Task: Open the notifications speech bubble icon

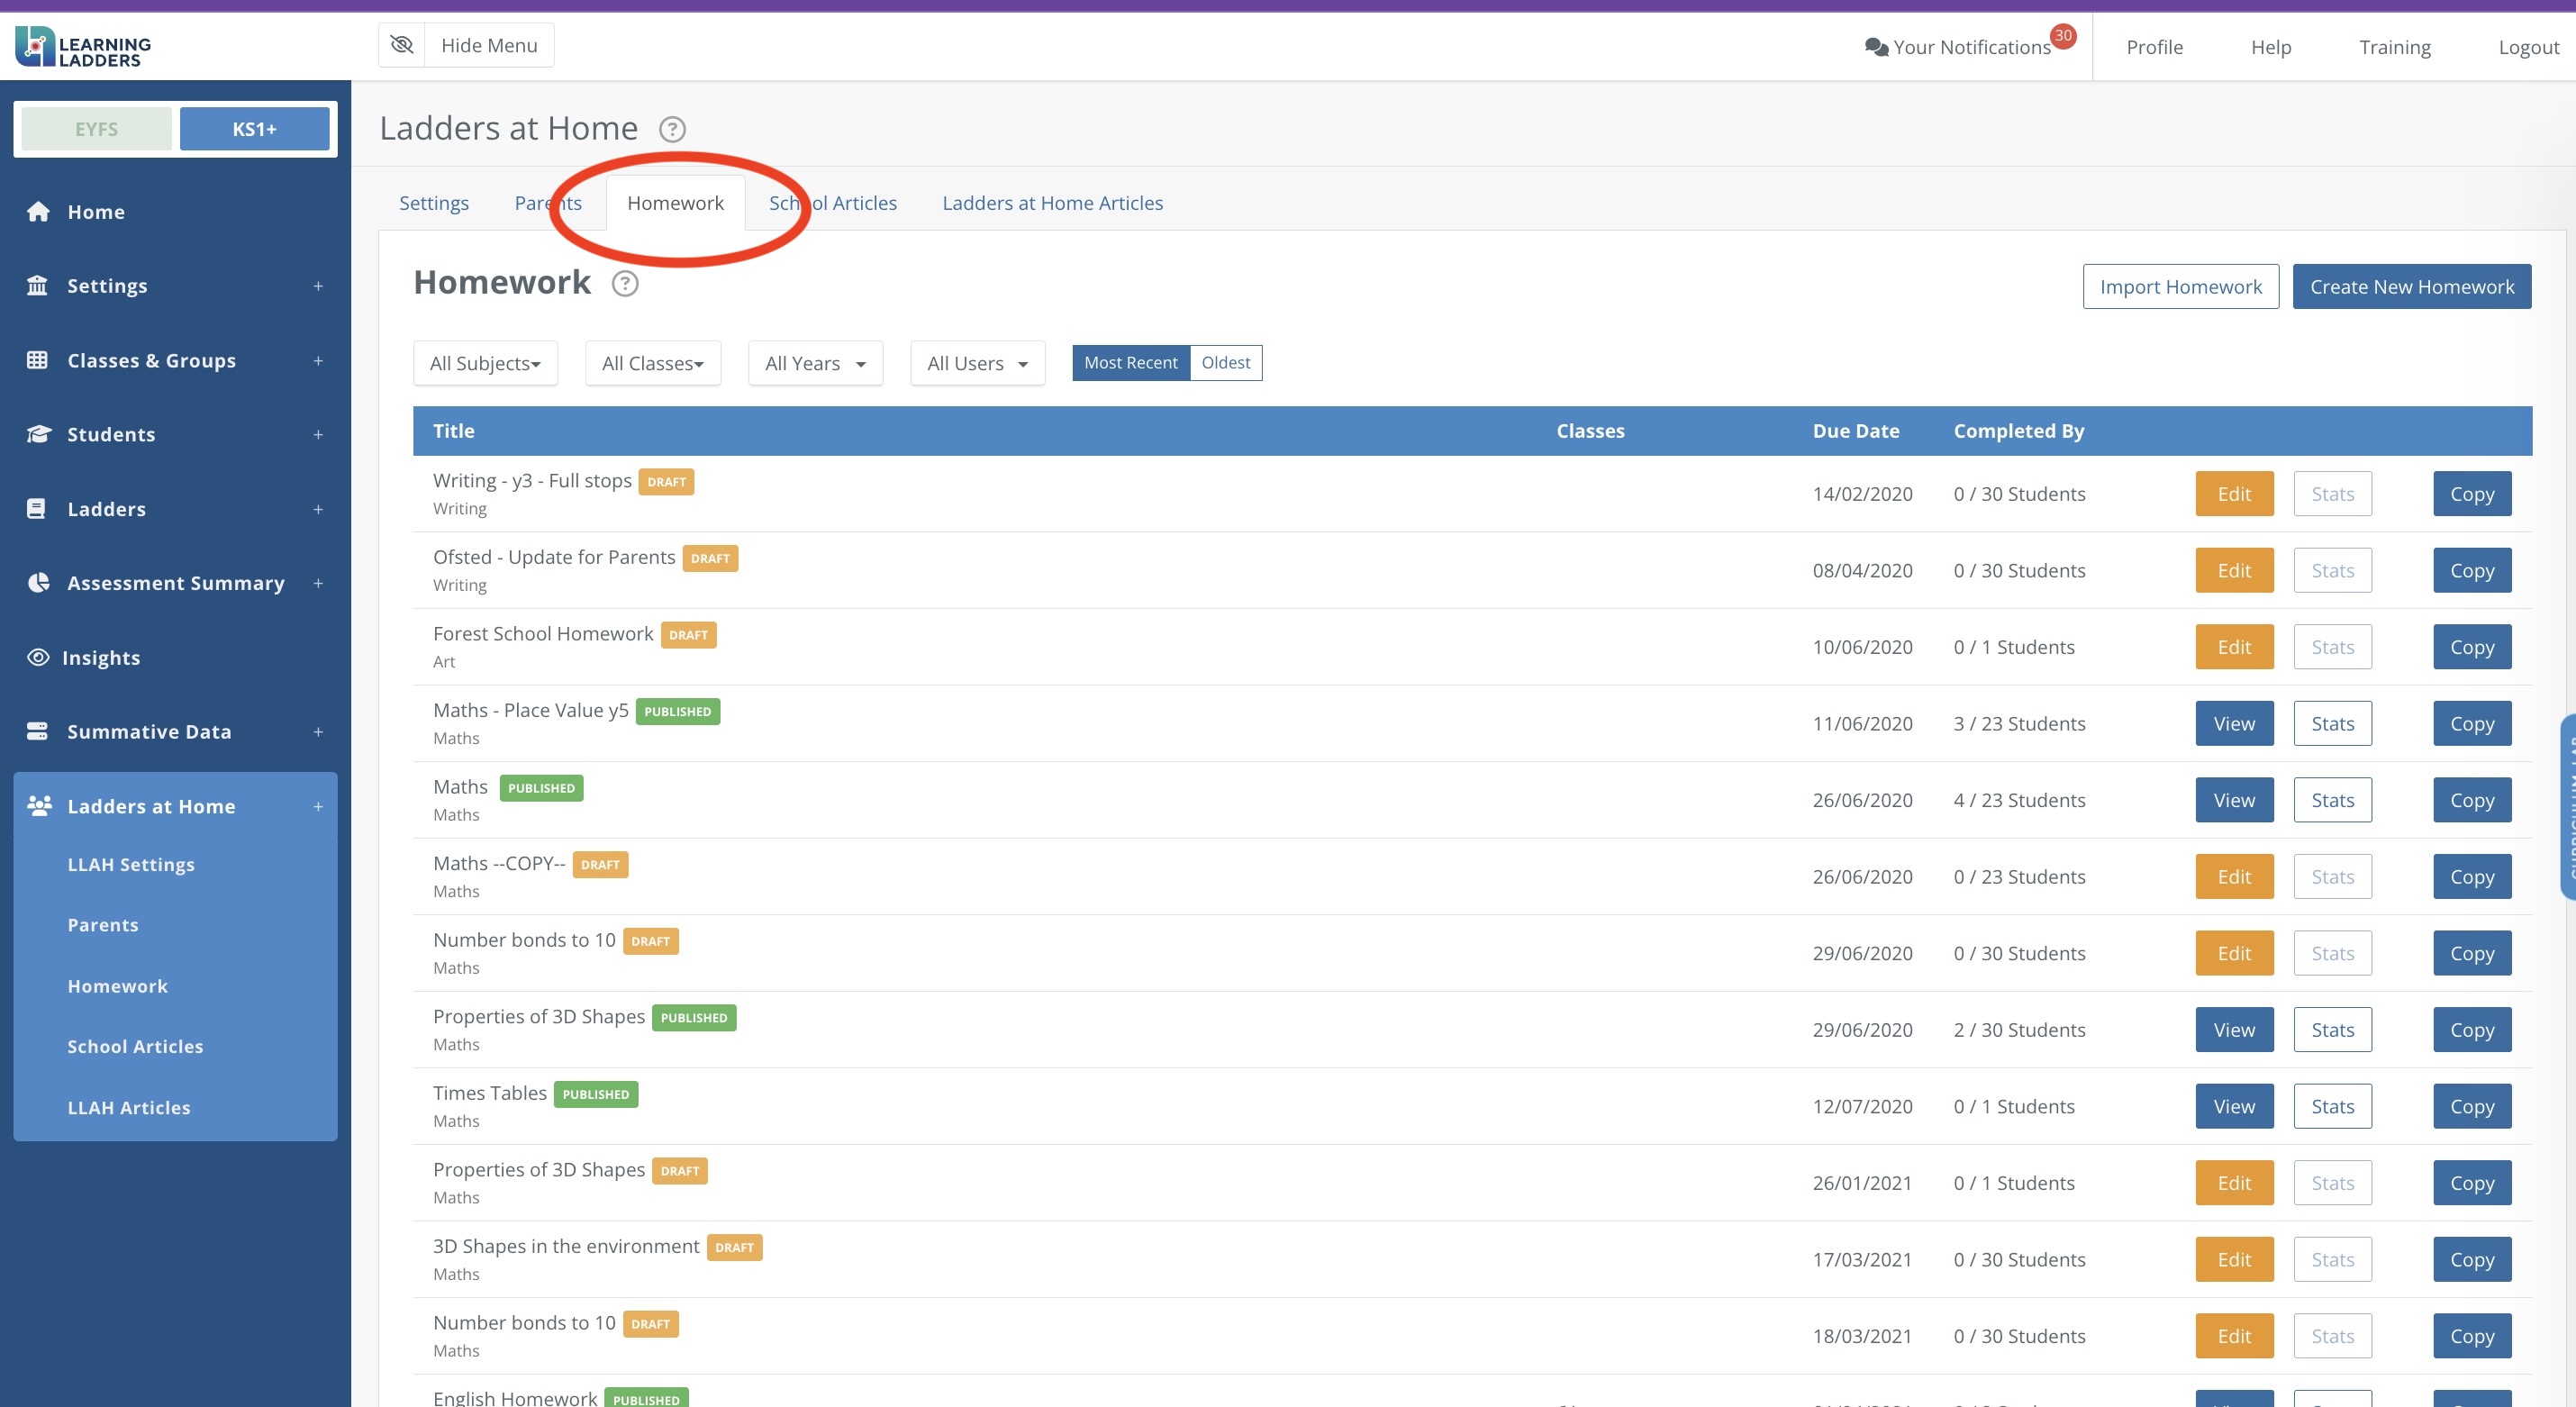Action: pos(1876,47)
